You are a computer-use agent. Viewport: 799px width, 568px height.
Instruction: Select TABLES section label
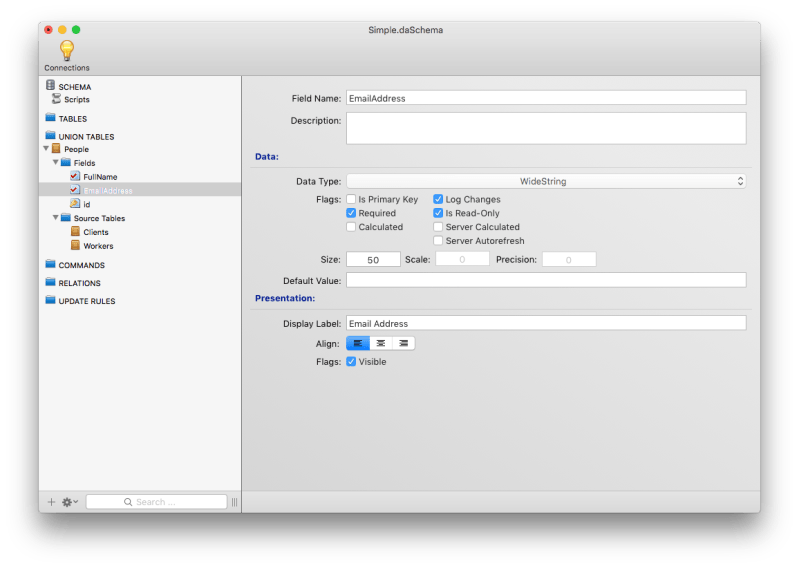pyautogui.click(x=72, y=119)
